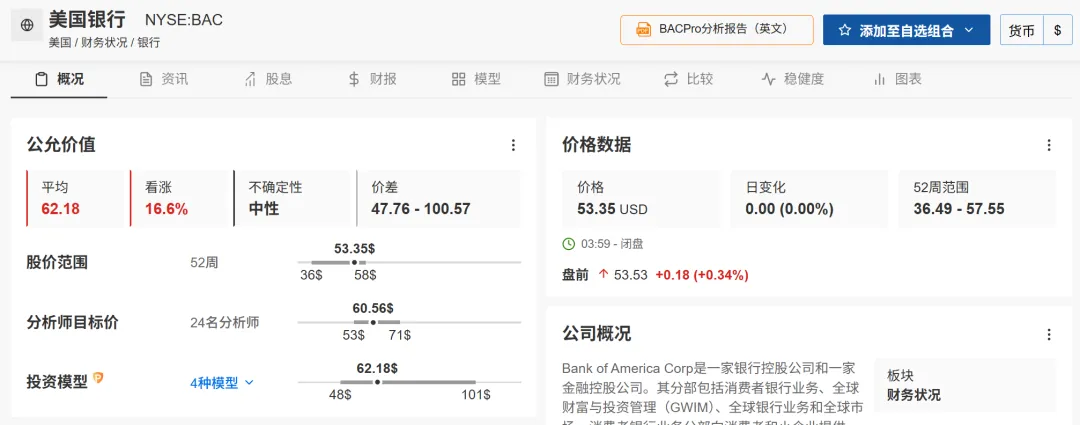This screenshot has height=425, width=1080.
Task: Click the 价差 47.76 - 100.57 value
Action: (x=421, y=209)
